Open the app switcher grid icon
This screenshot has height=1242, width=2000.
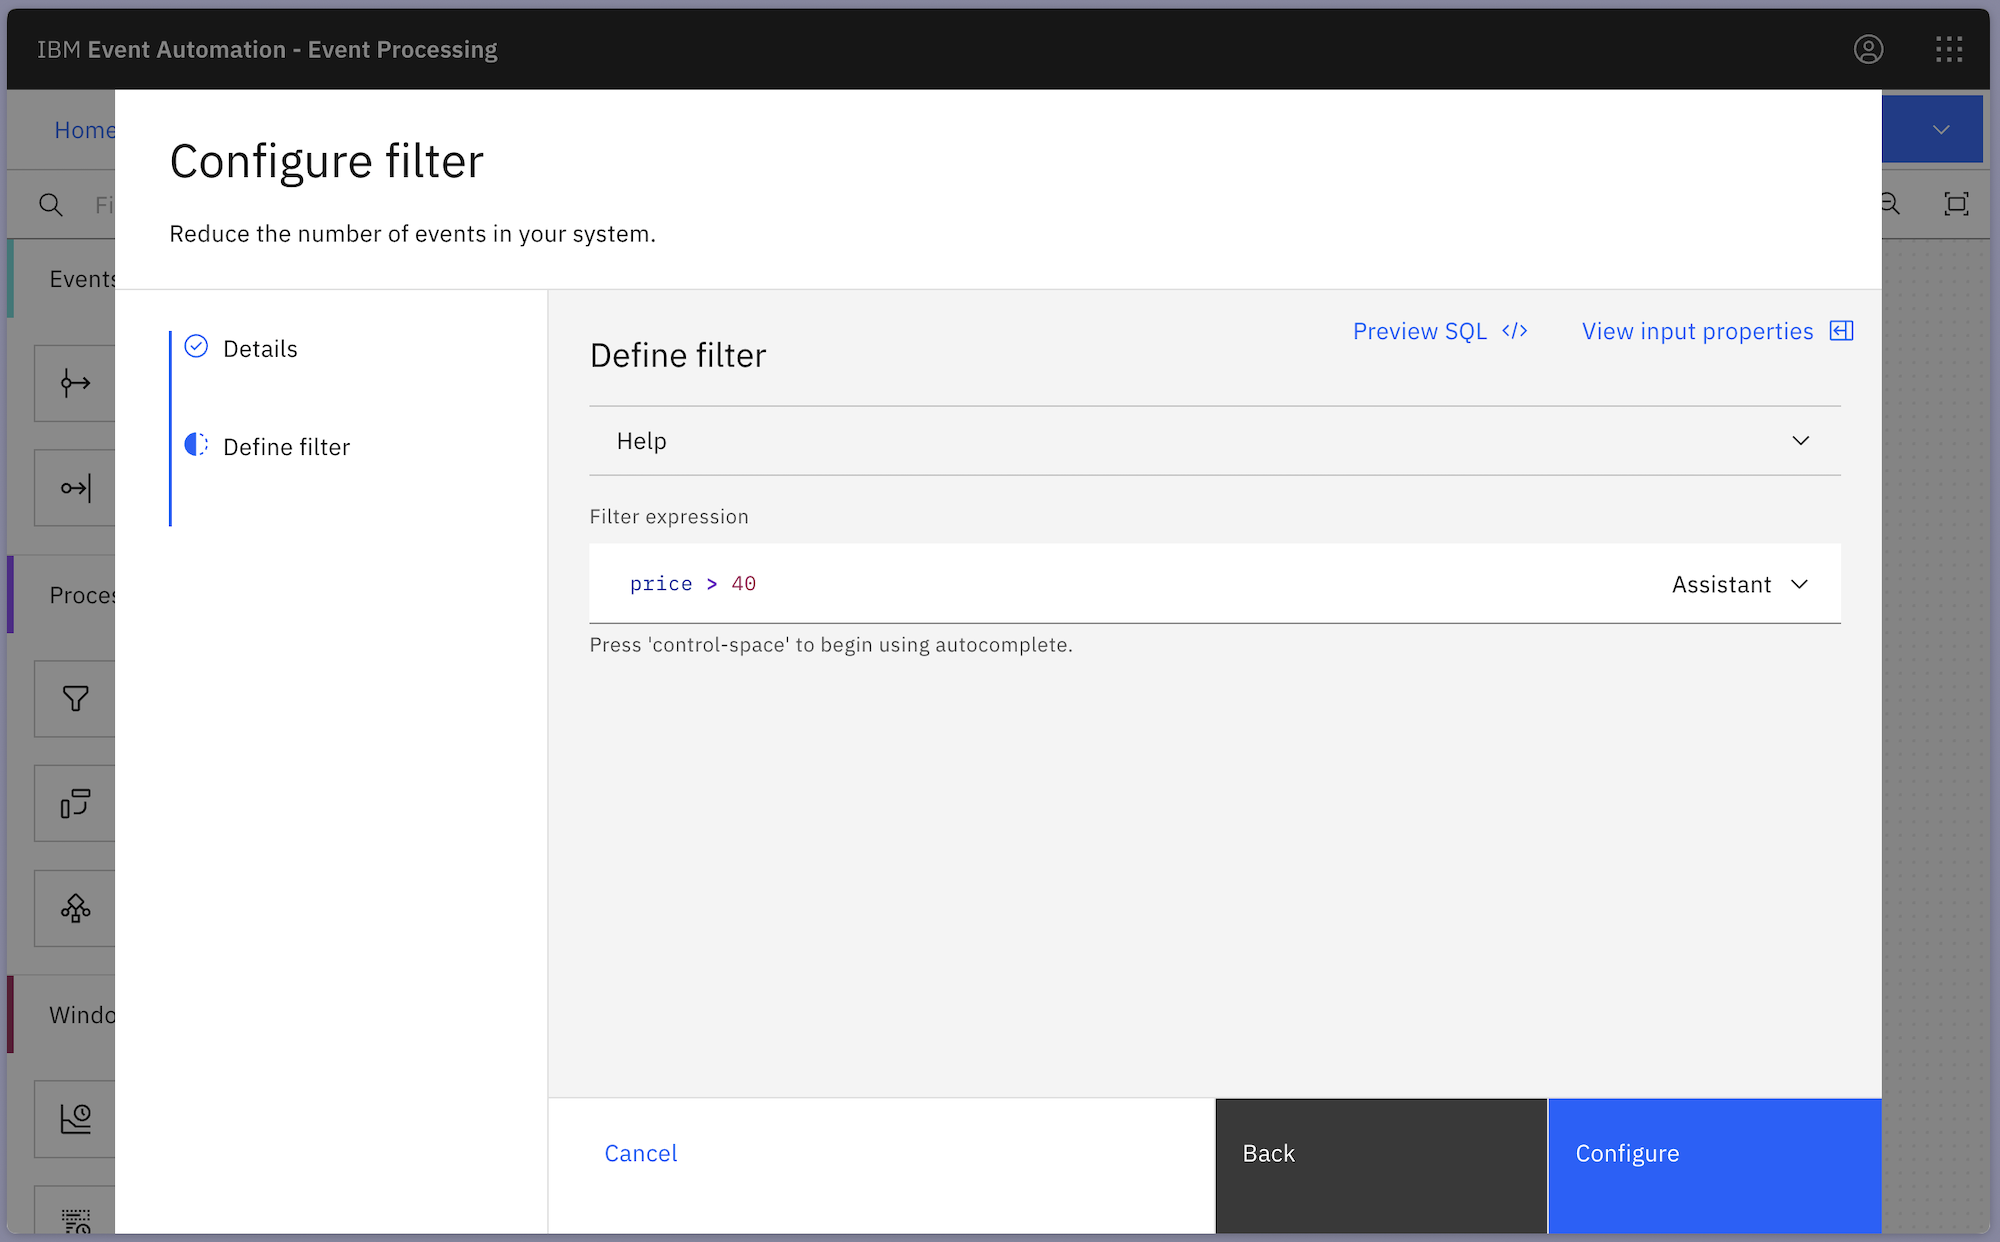pos(1948,49)
